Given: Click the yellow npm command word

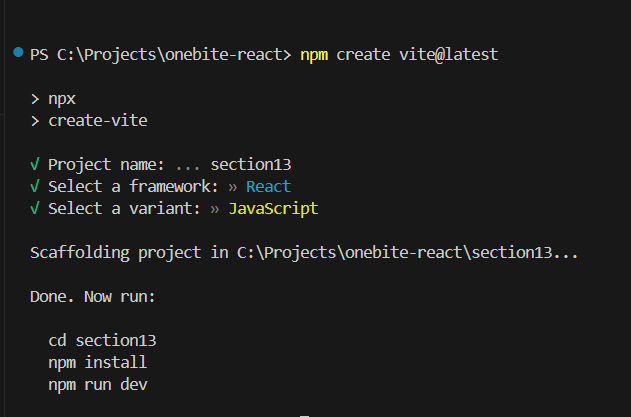Looking at the screenshot, I should [x=314, y=55].
